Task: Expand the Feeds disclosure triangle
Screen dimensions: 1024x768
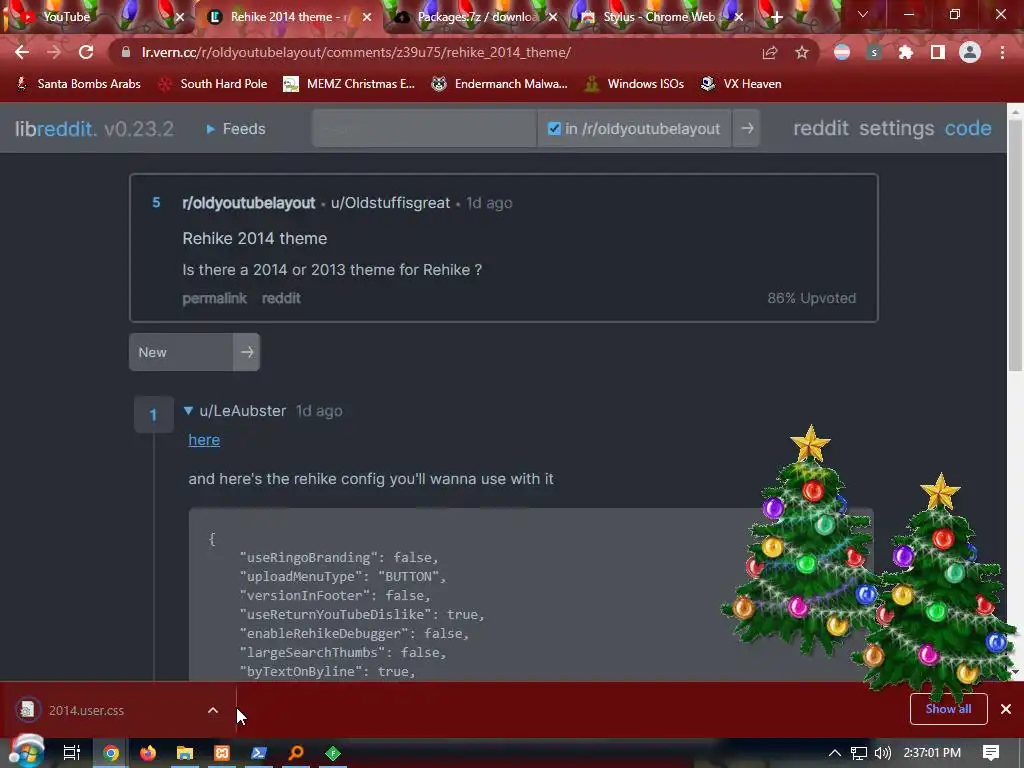Action: (210, 129)
